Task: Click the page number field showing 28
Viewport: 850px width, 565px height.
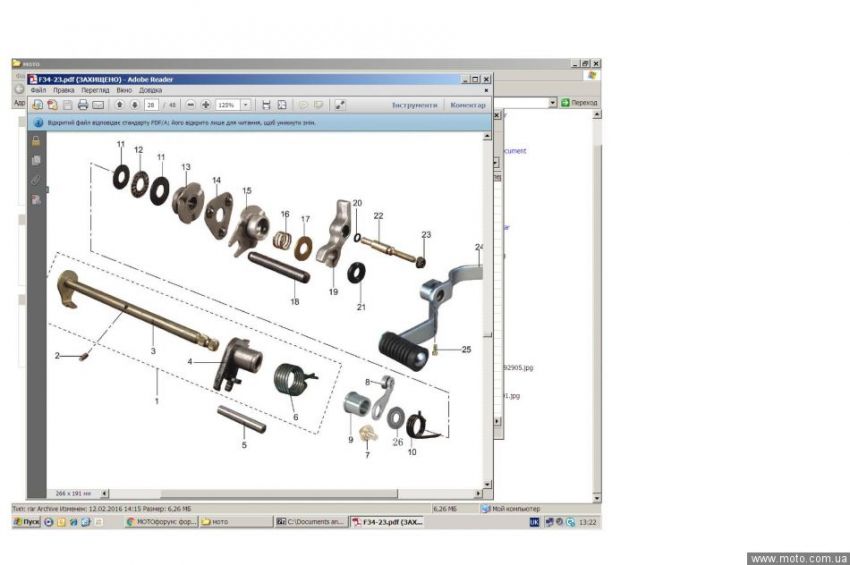Action: click(x=151, y=105)
